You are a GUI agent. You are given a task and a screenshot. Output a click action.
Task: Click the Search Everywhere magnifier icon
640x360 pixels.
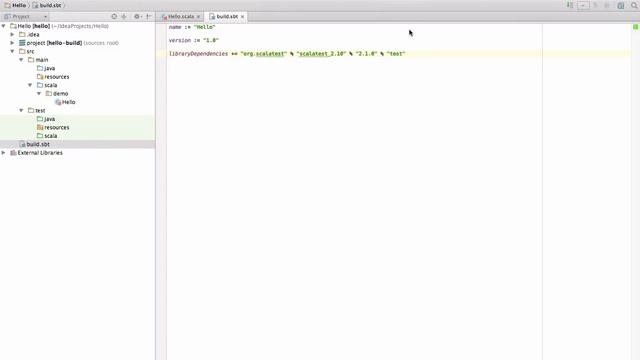pyautogui.click(x=634, y=5)
